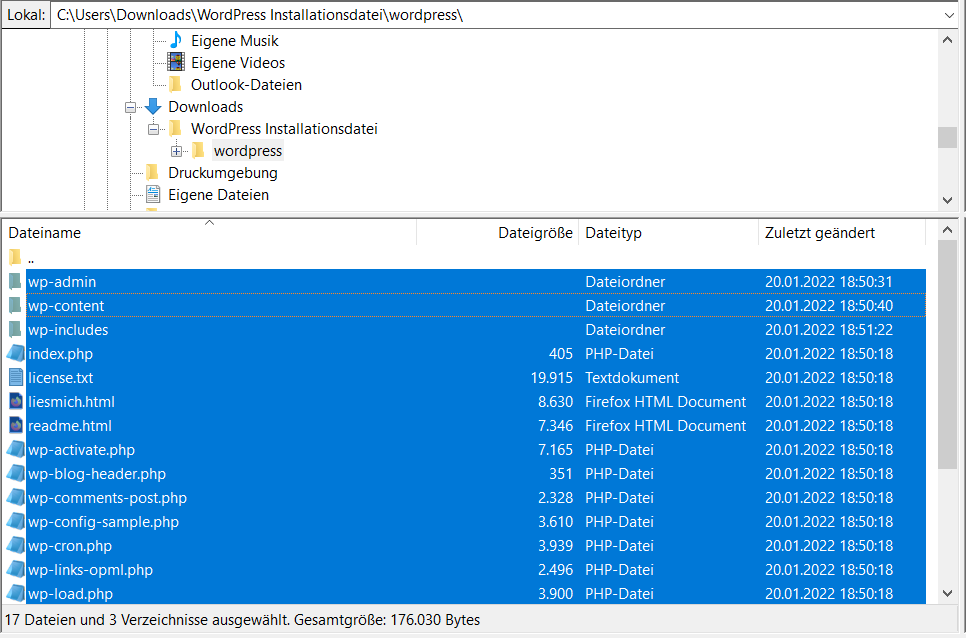This screenshot has width=966, height=638.
Task: Select Outlook-Dateien folder in tree
Action: click(246, 85)
